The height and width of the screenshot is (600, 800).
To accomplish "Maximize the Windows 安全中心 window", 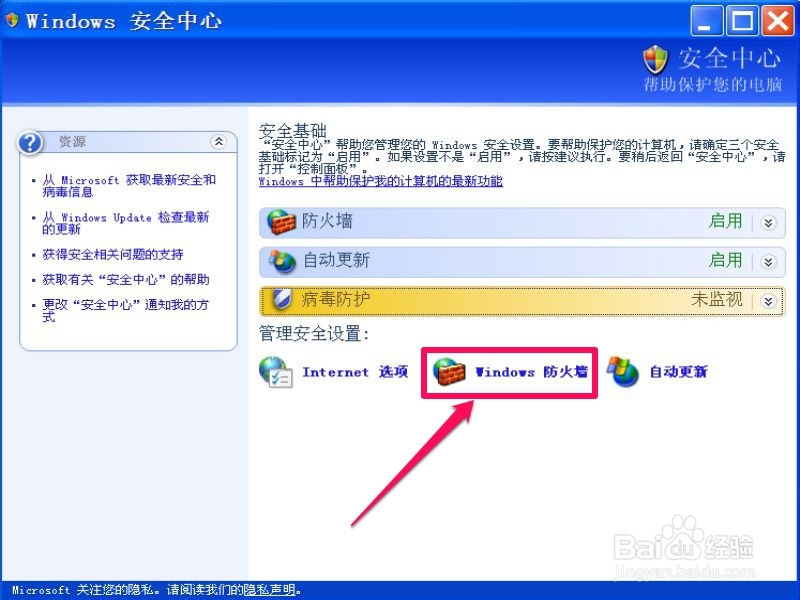I will (x=742, y=21).
